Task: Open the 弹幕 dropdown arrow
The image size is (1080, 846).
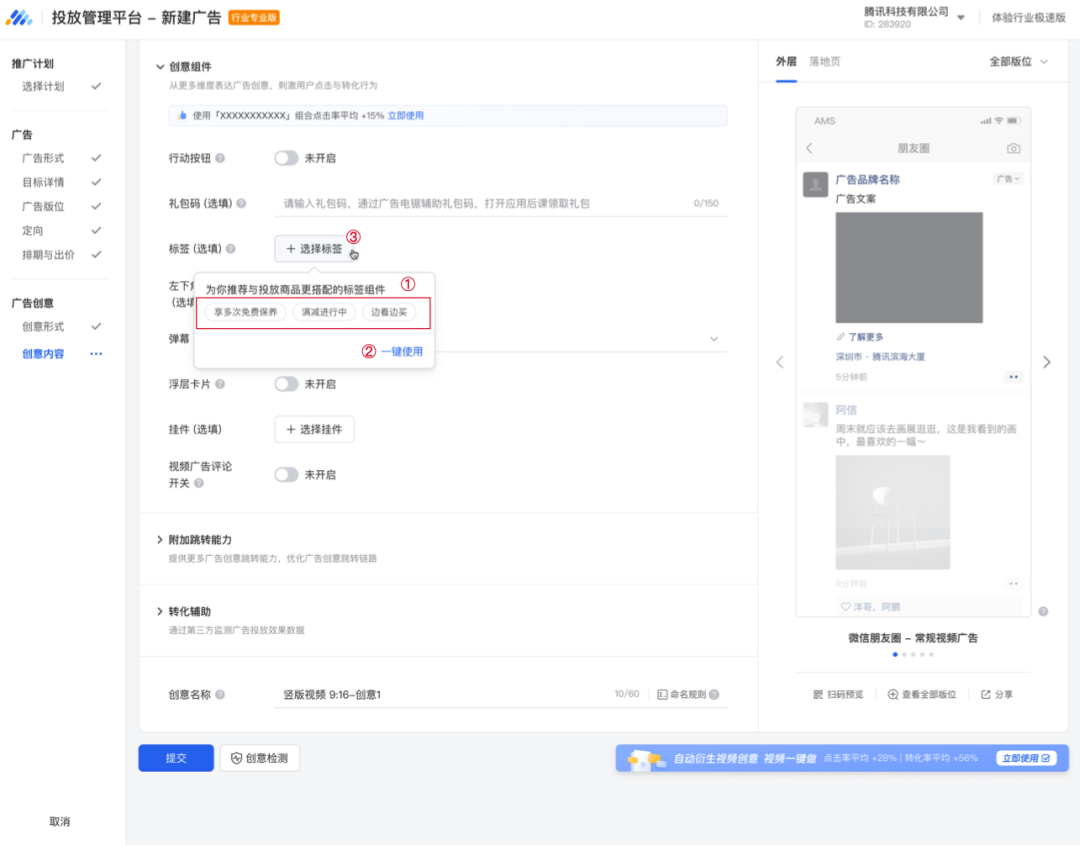Action: [x=714, y=339]
